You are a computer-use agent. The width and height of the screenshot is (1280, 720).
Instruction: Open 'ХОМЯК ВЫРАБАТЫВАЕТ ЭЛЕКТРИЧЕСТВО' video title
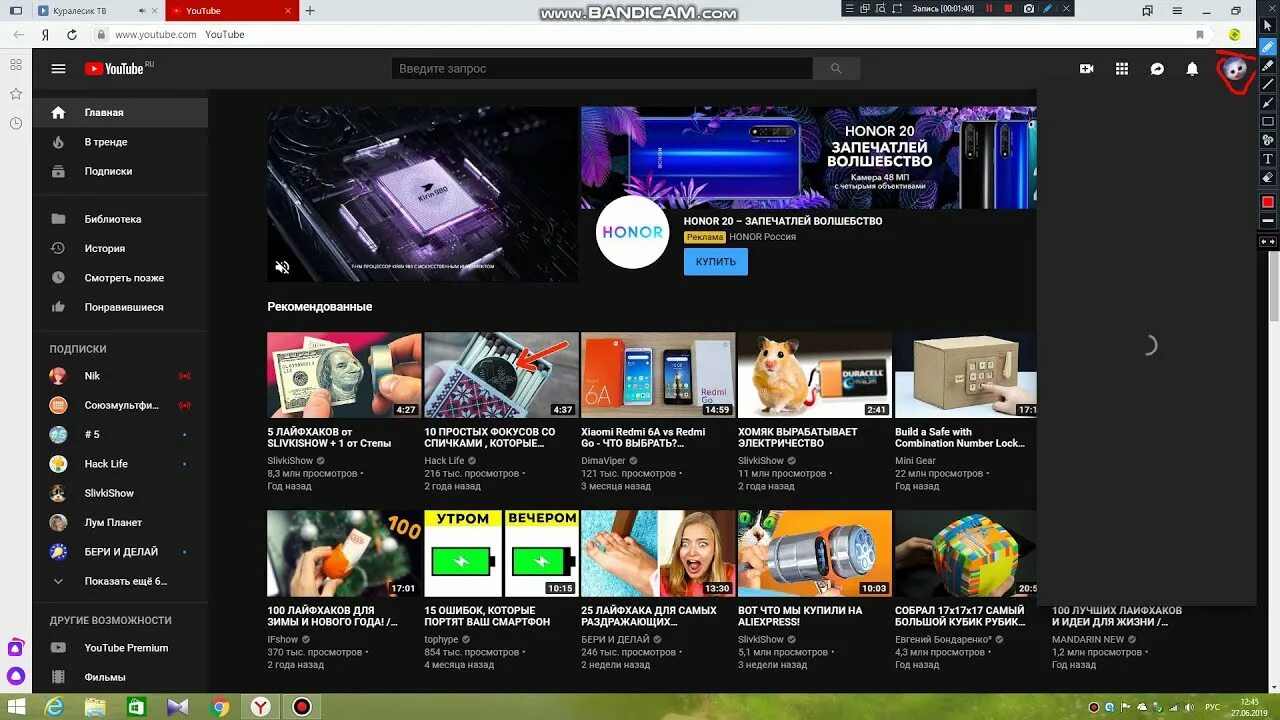point(798,438)
